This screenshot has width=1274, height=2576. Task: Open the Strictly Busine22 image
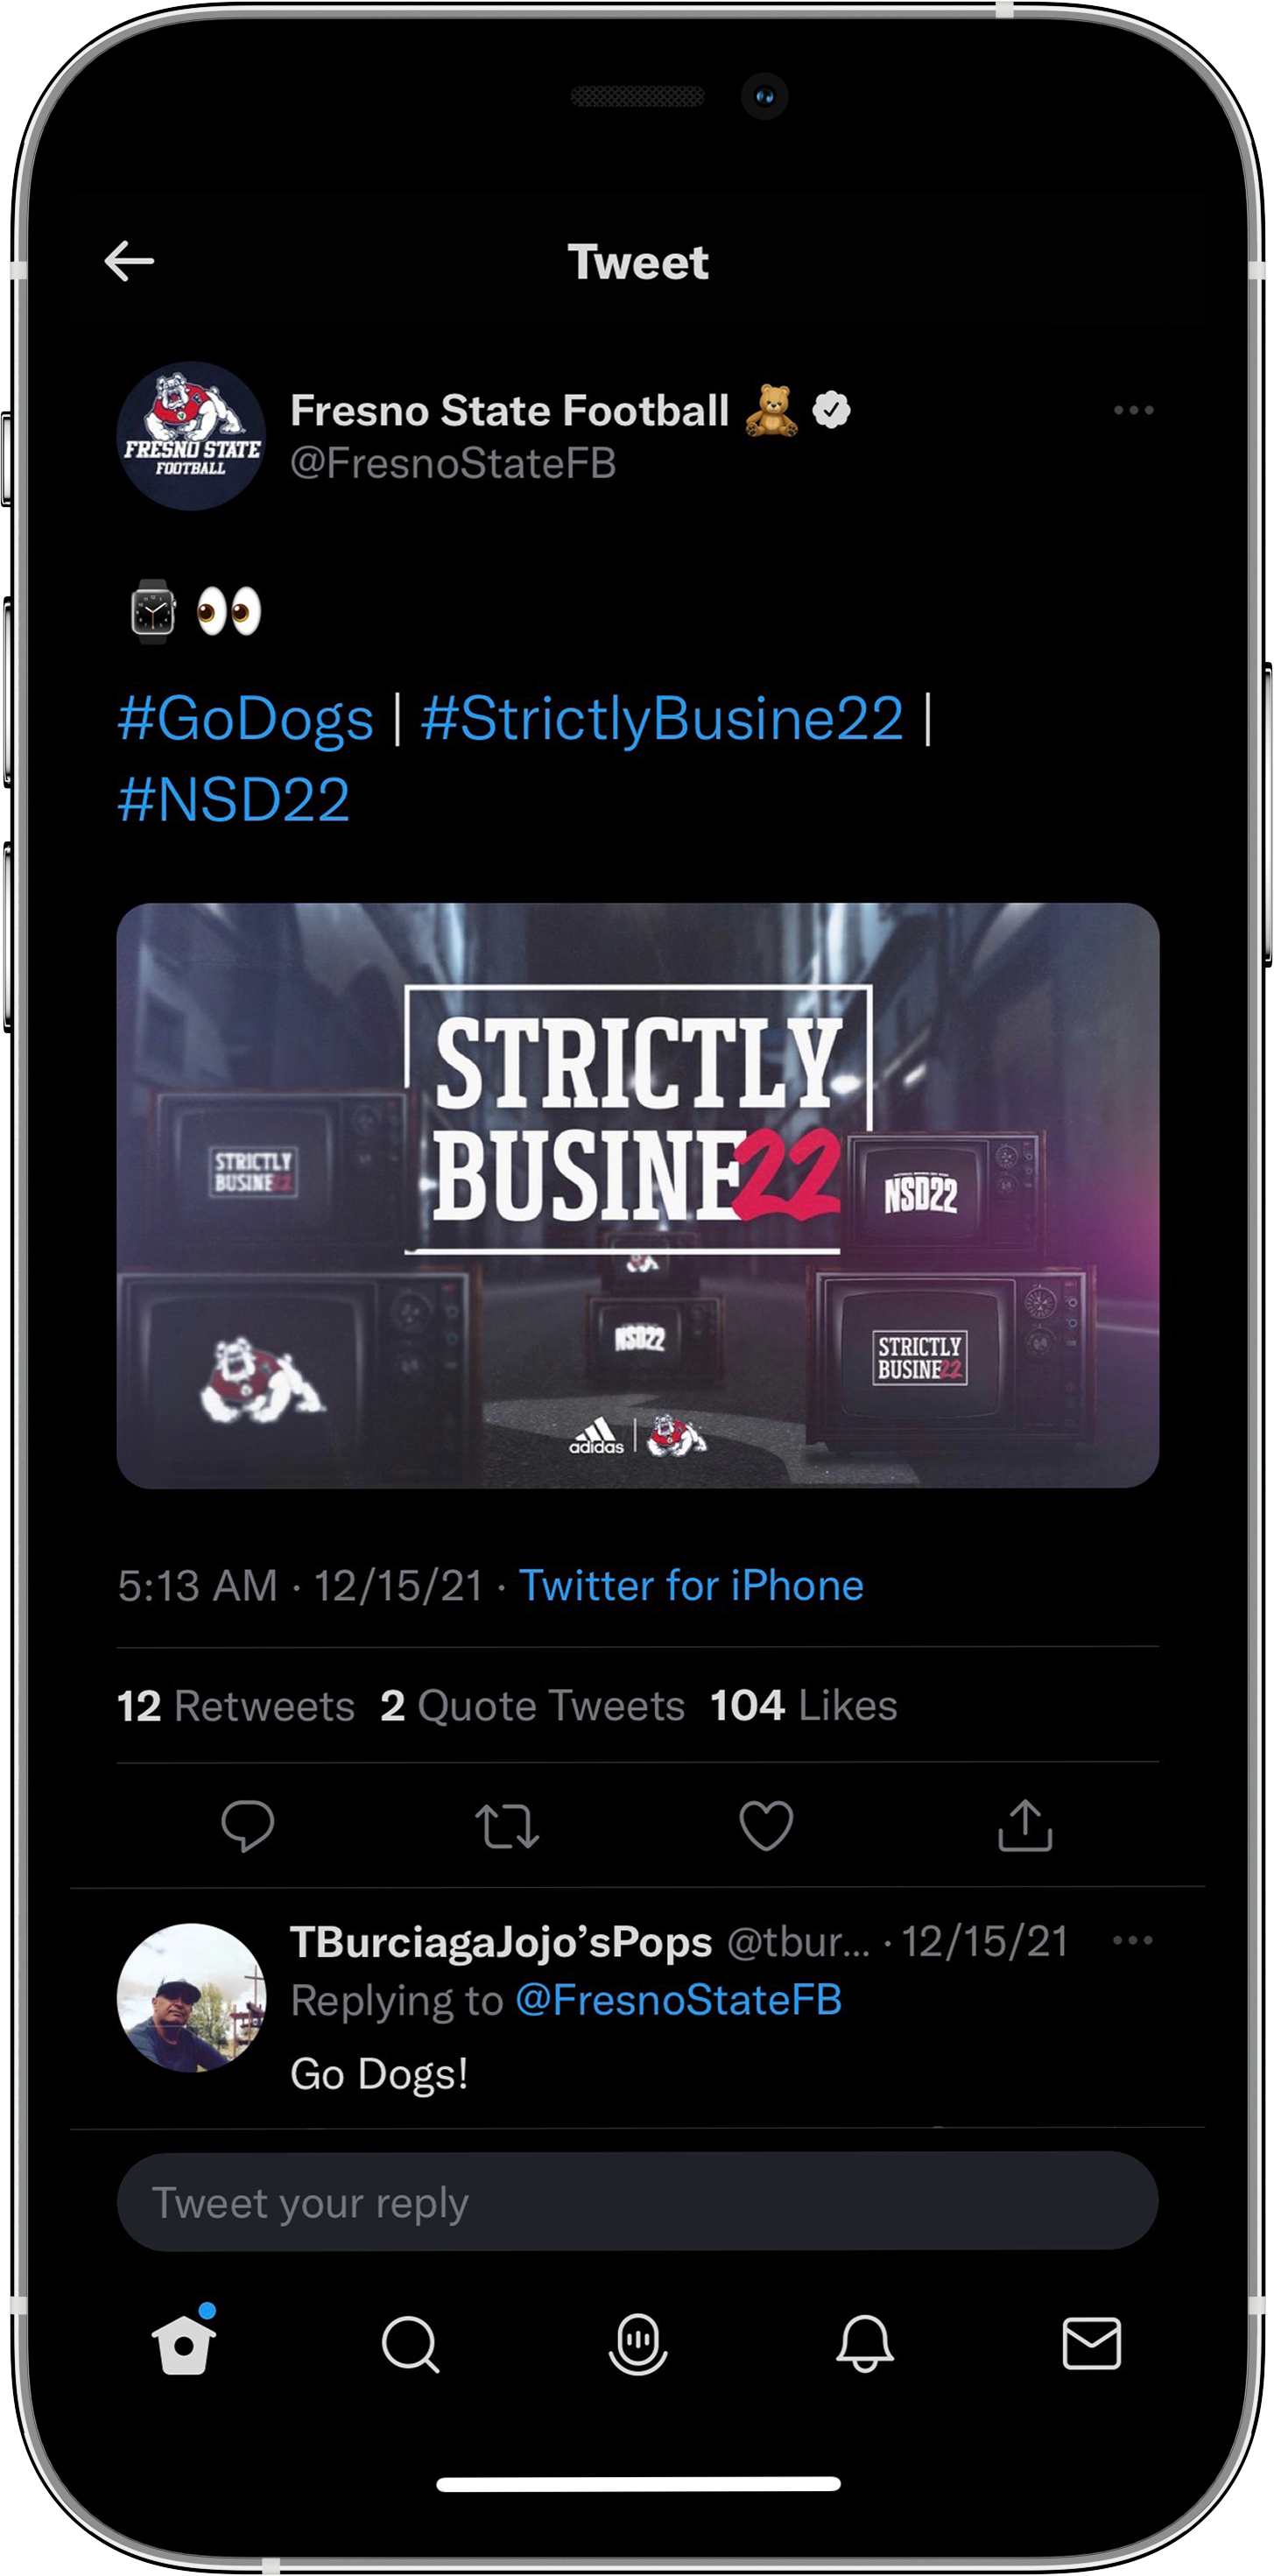(x=638, y=1195)
